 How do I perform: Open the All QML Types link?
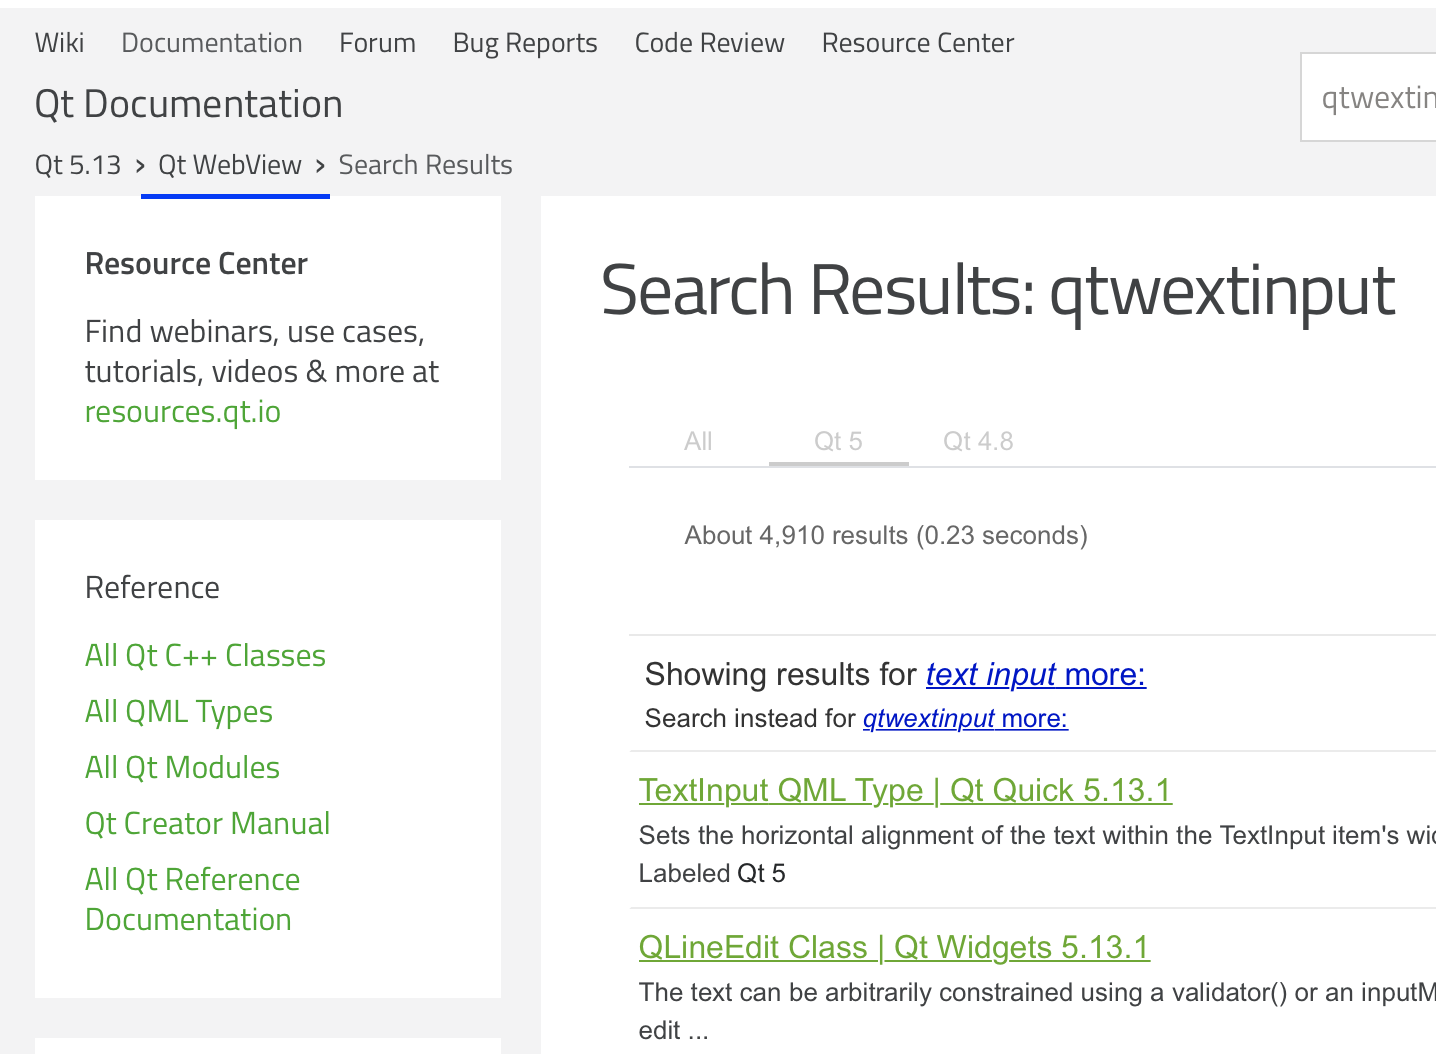coord(179,711)
